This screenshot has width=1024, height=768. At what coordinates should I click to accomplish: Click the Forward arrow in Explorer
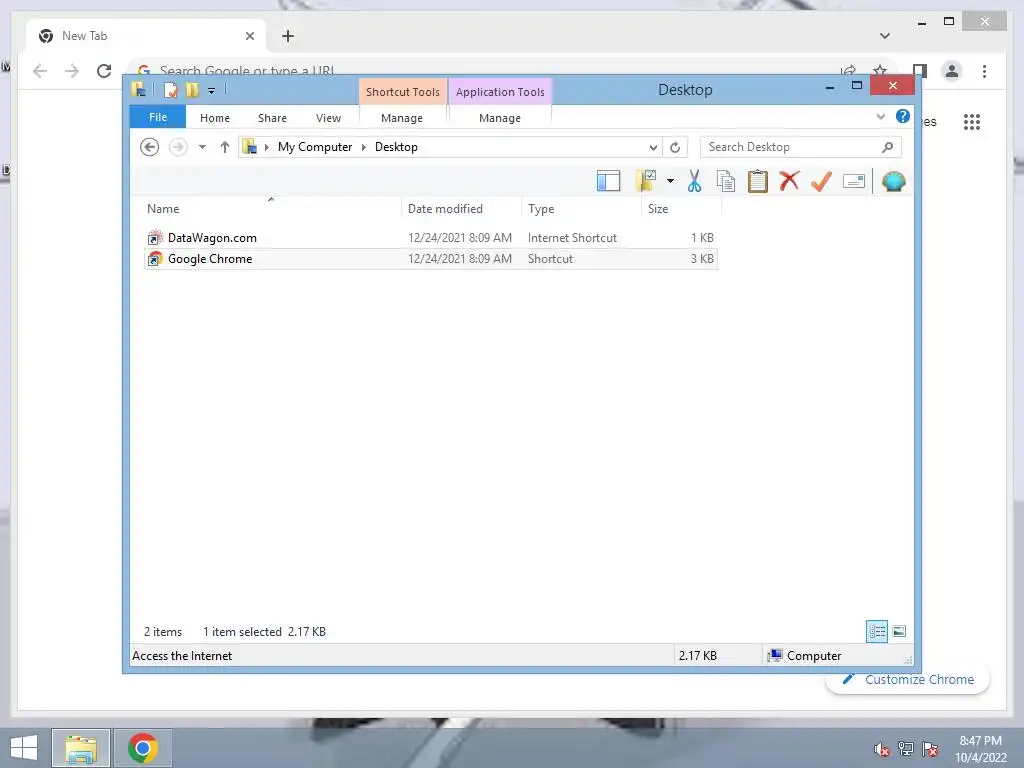[x=178, y=147]
